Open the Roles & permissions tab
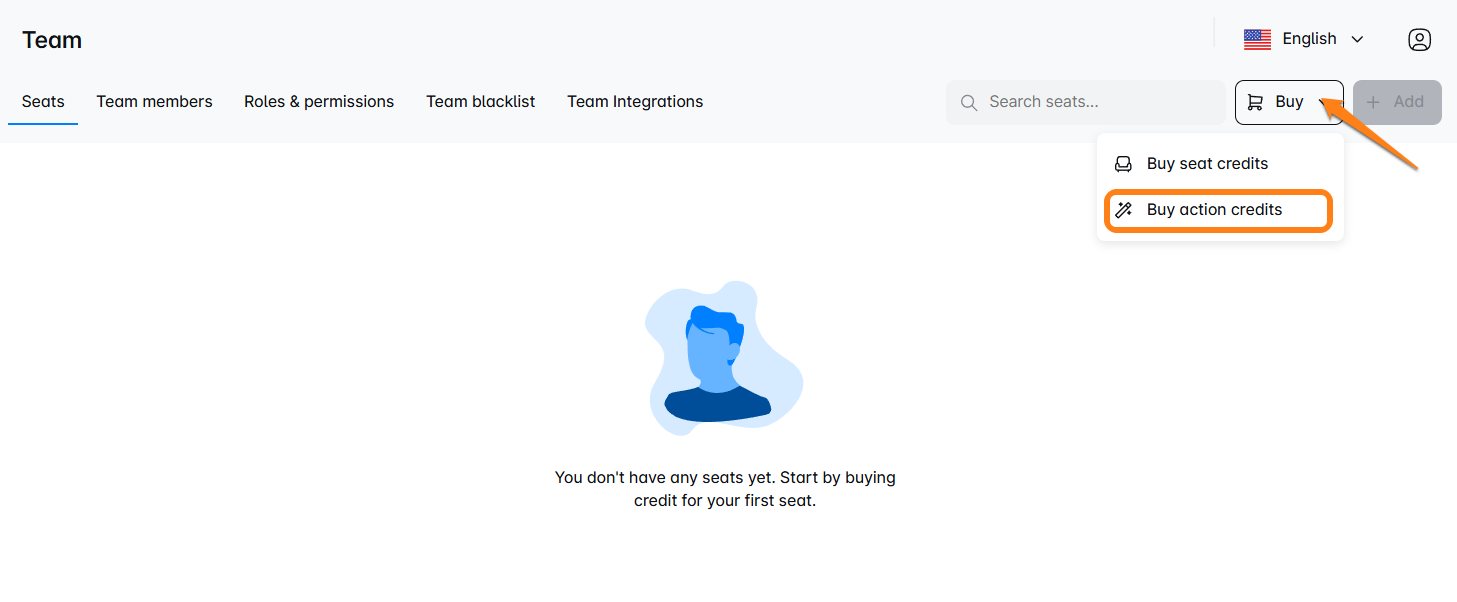Screen dimensions: 1457x602 [319, 102]
